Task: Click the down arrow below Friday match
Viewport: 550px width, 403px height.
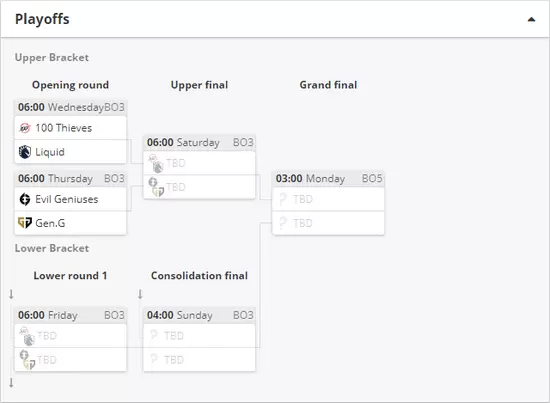Action: click(x=11, y=383)
